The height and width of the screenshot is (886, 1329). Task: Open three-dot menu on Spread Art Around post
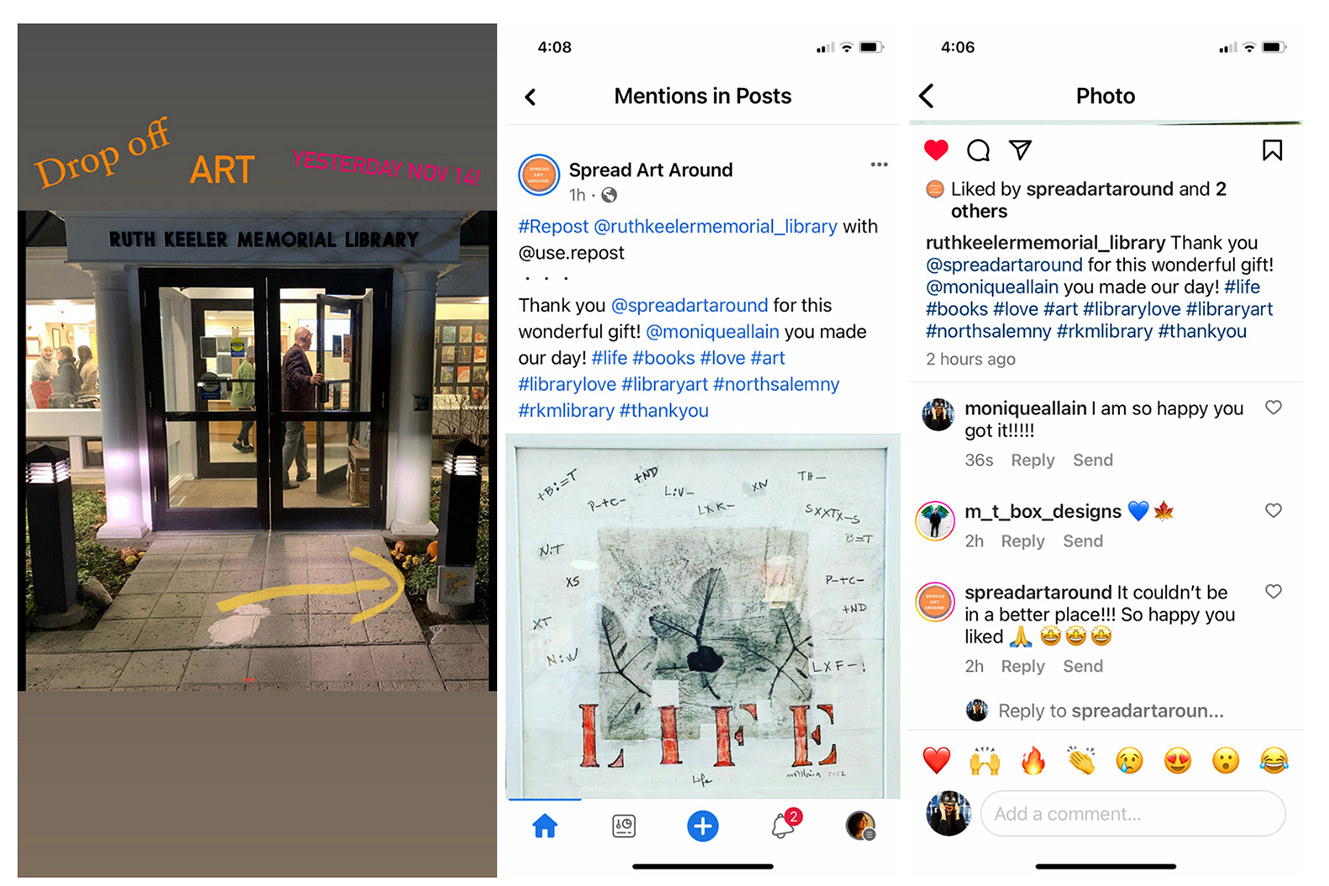pyautogui.click(x=879, y=165)
